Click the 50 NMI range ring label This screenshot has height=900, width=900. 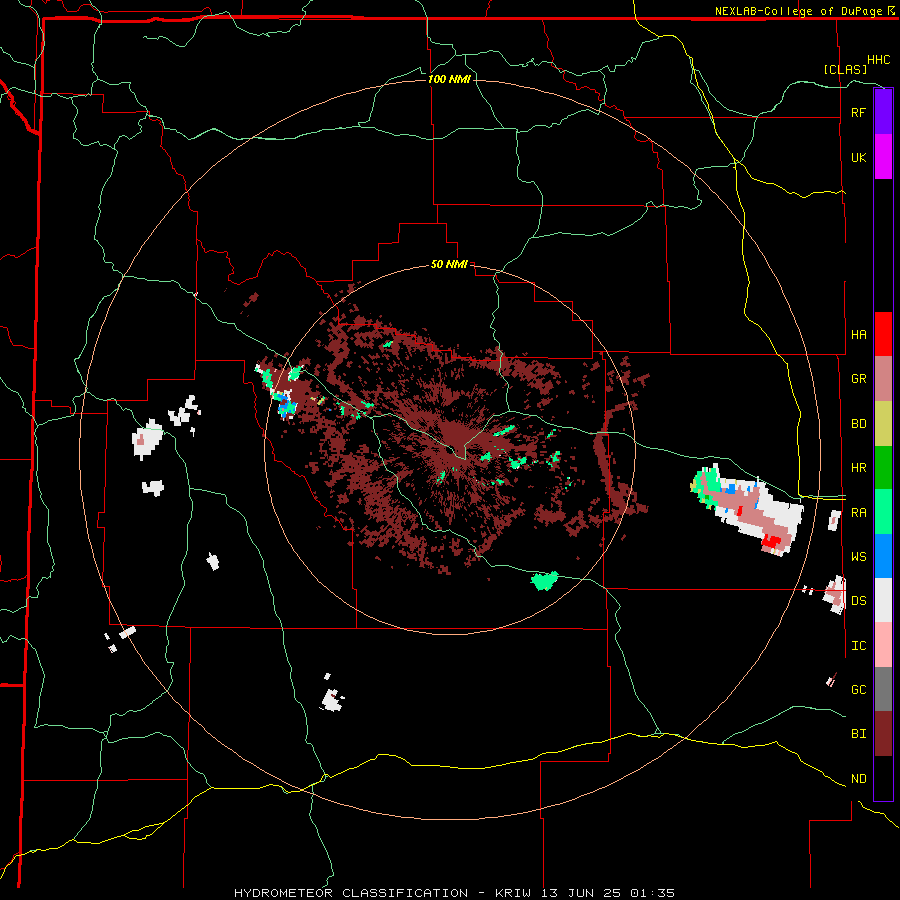tap(449, 264)
